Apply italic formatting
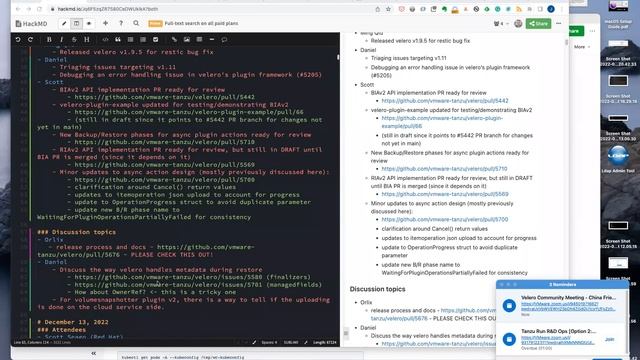 tap(61, 40)
